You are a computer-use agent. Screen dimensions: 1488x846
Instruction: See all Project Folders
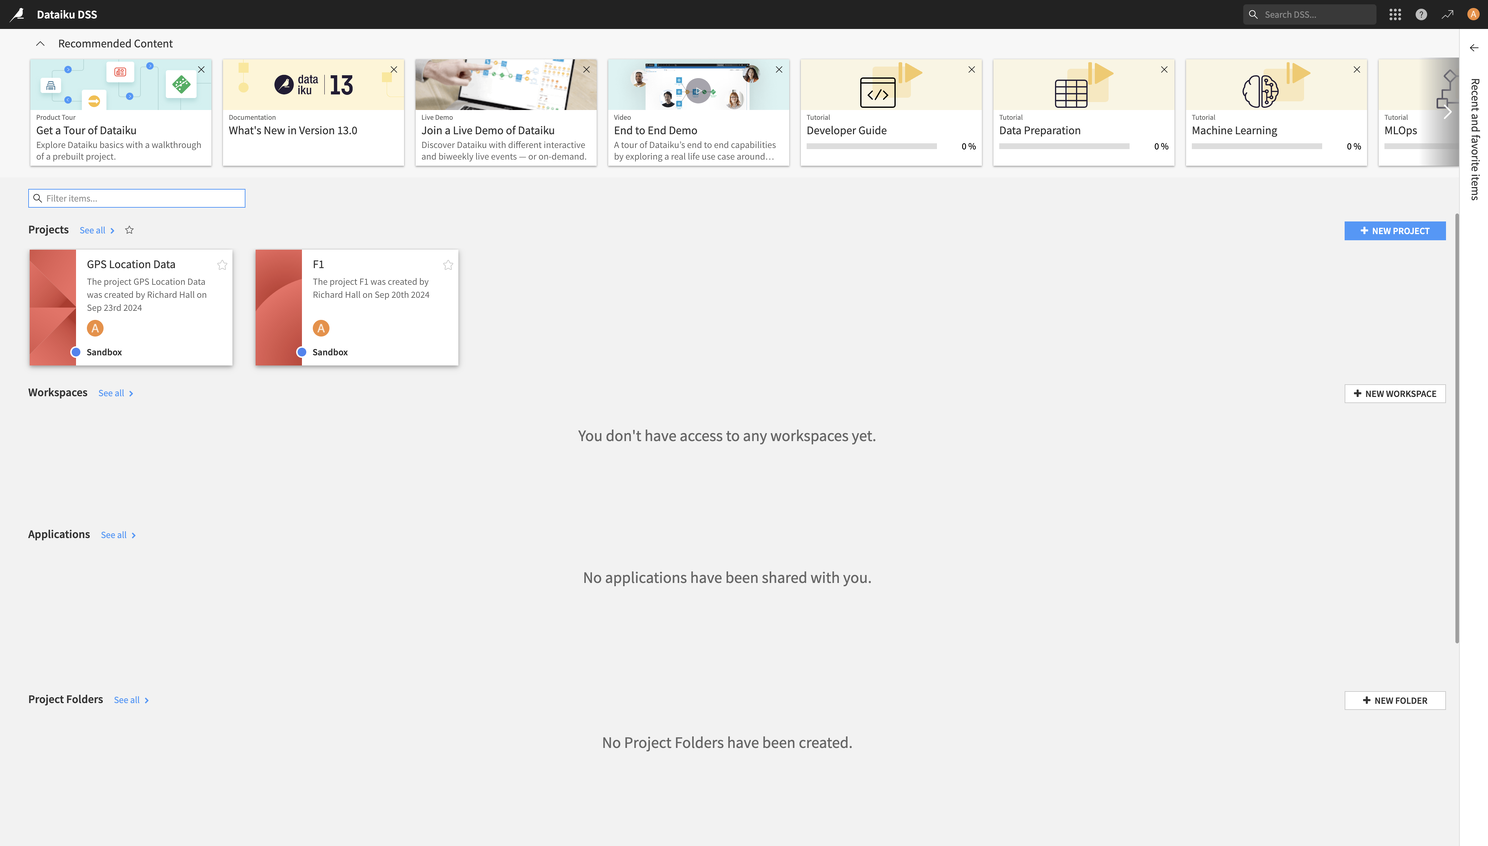pos(131,701)
